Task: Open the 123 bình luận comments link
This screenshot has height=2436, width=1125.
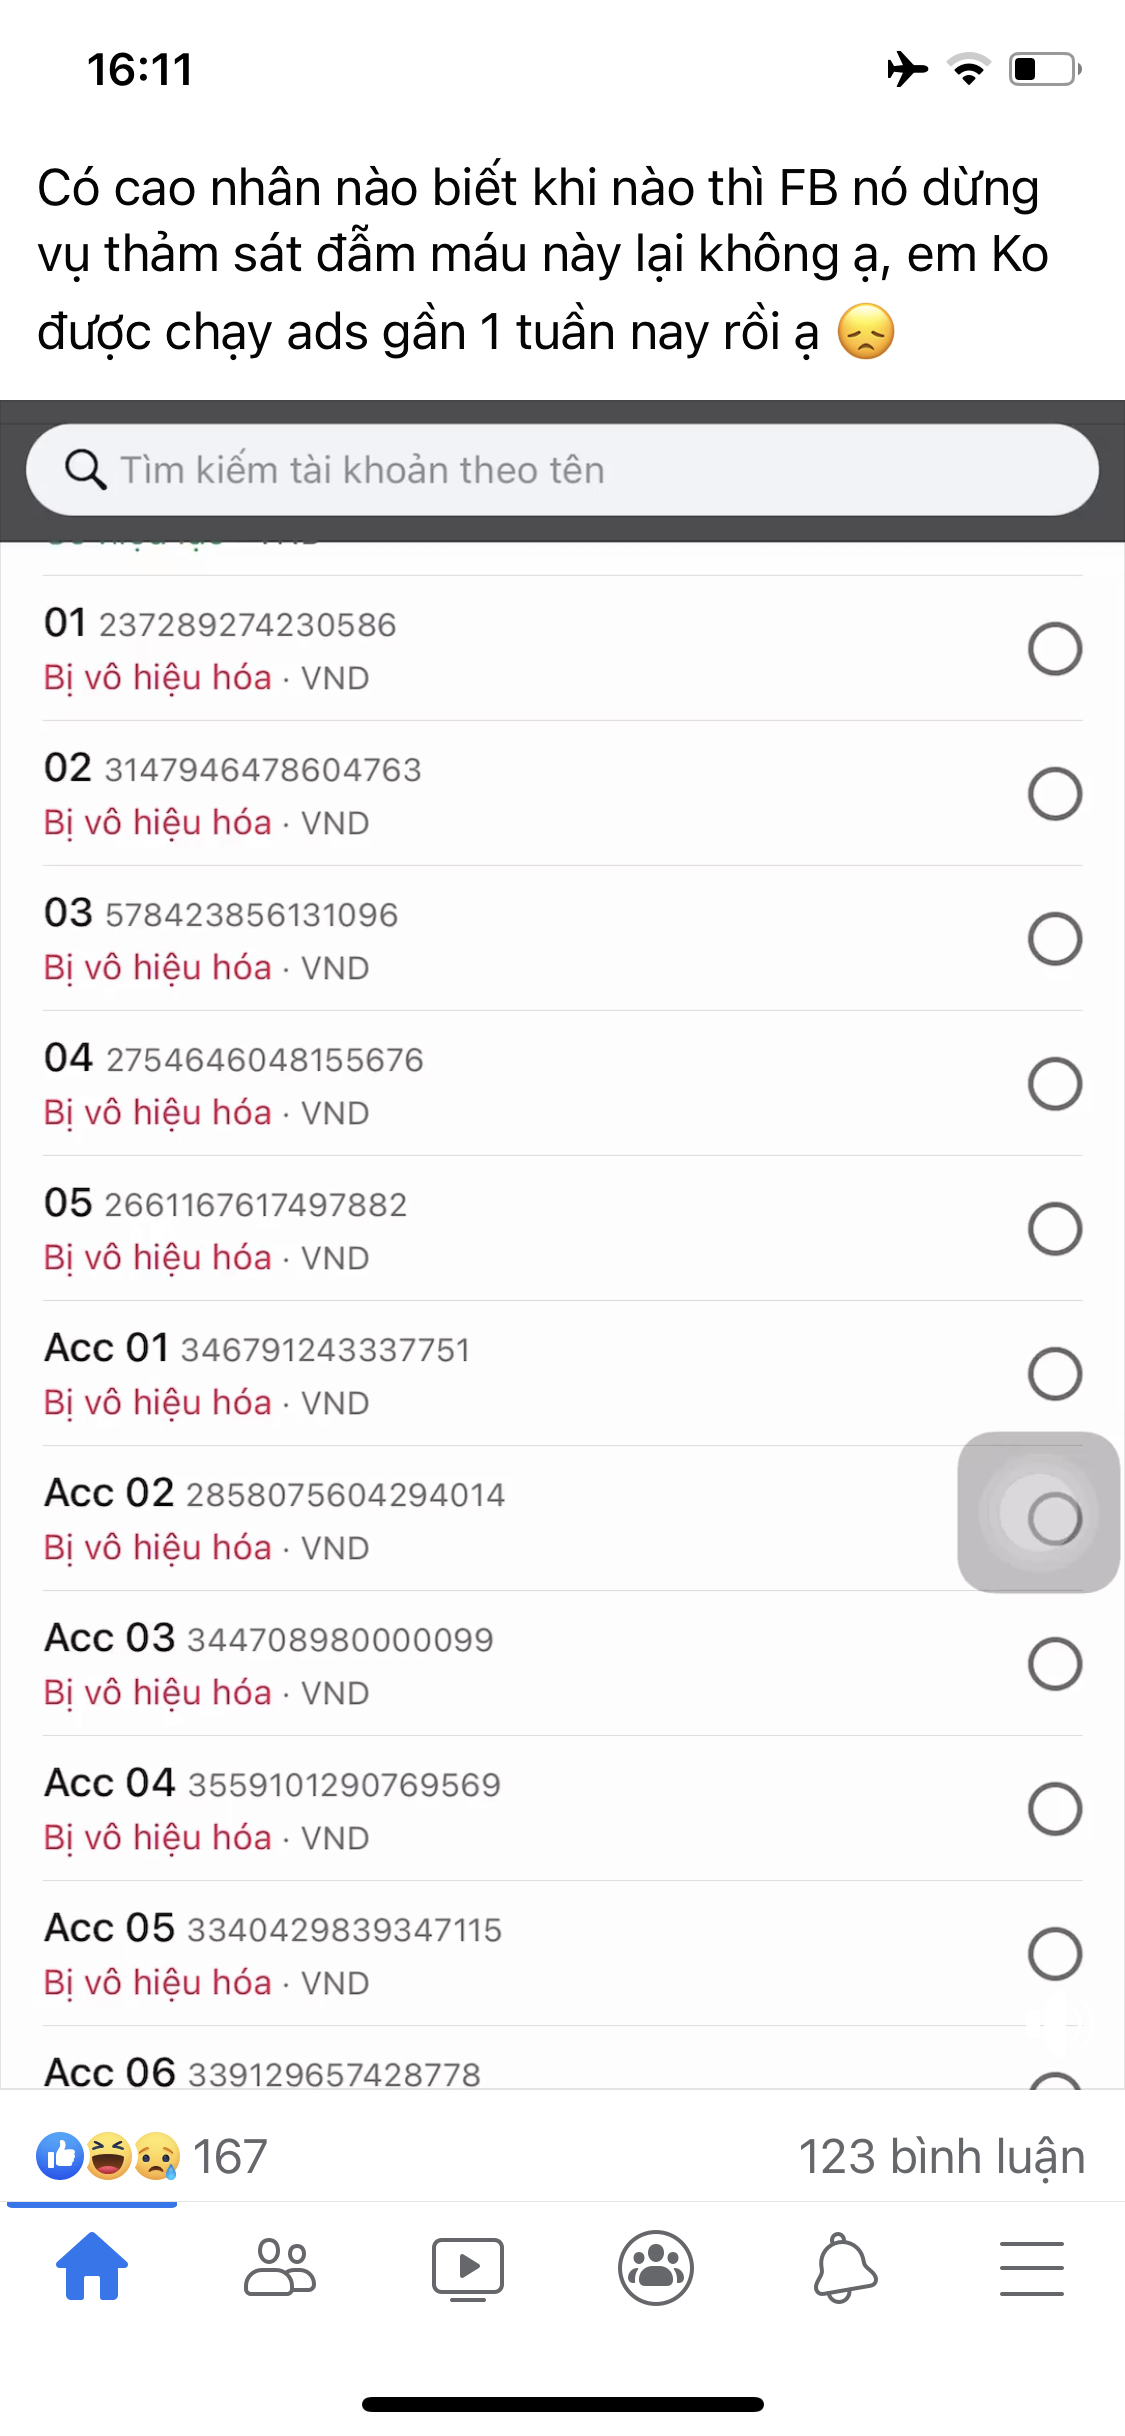Action: (x=941, y=2157)
